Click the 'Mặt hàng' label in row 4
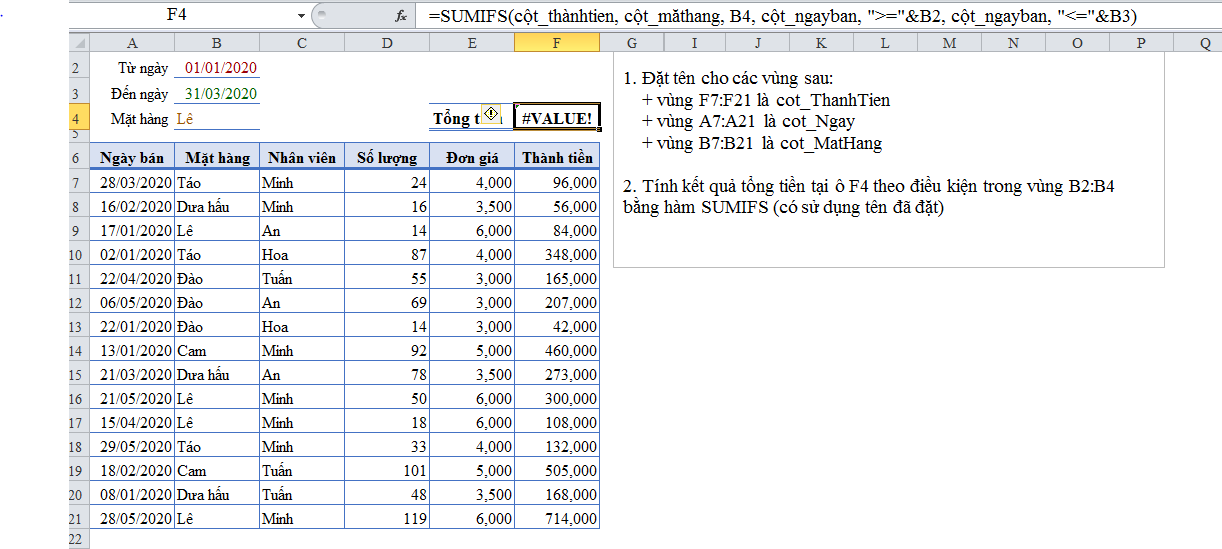This screenshot has height=549, width=1222. (132, 118)
